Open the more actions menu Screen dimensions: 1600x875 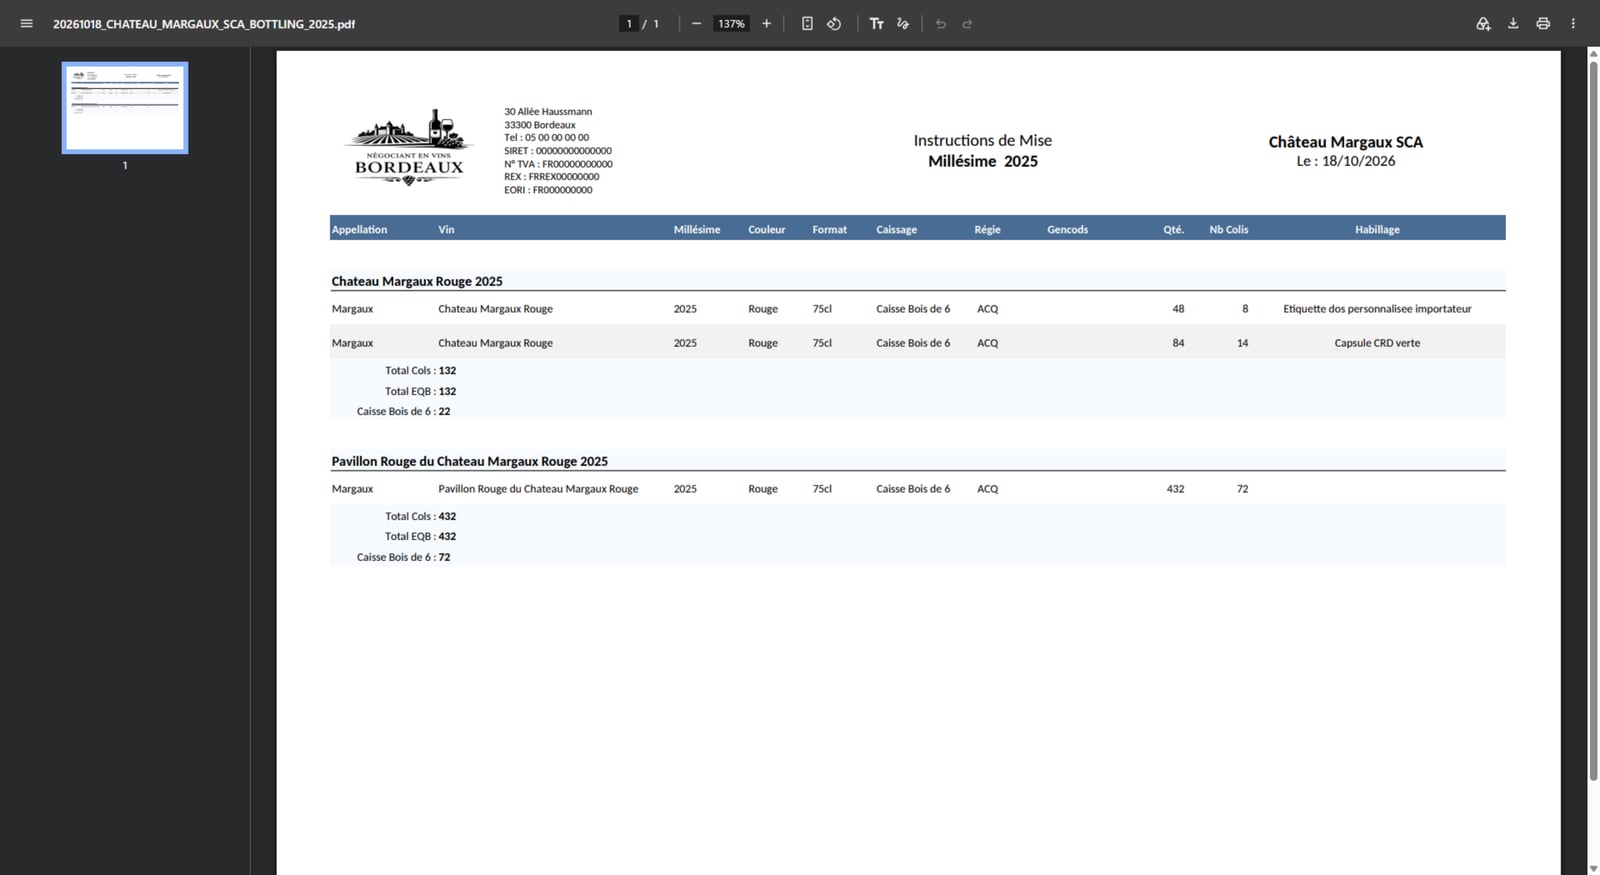1573,24
